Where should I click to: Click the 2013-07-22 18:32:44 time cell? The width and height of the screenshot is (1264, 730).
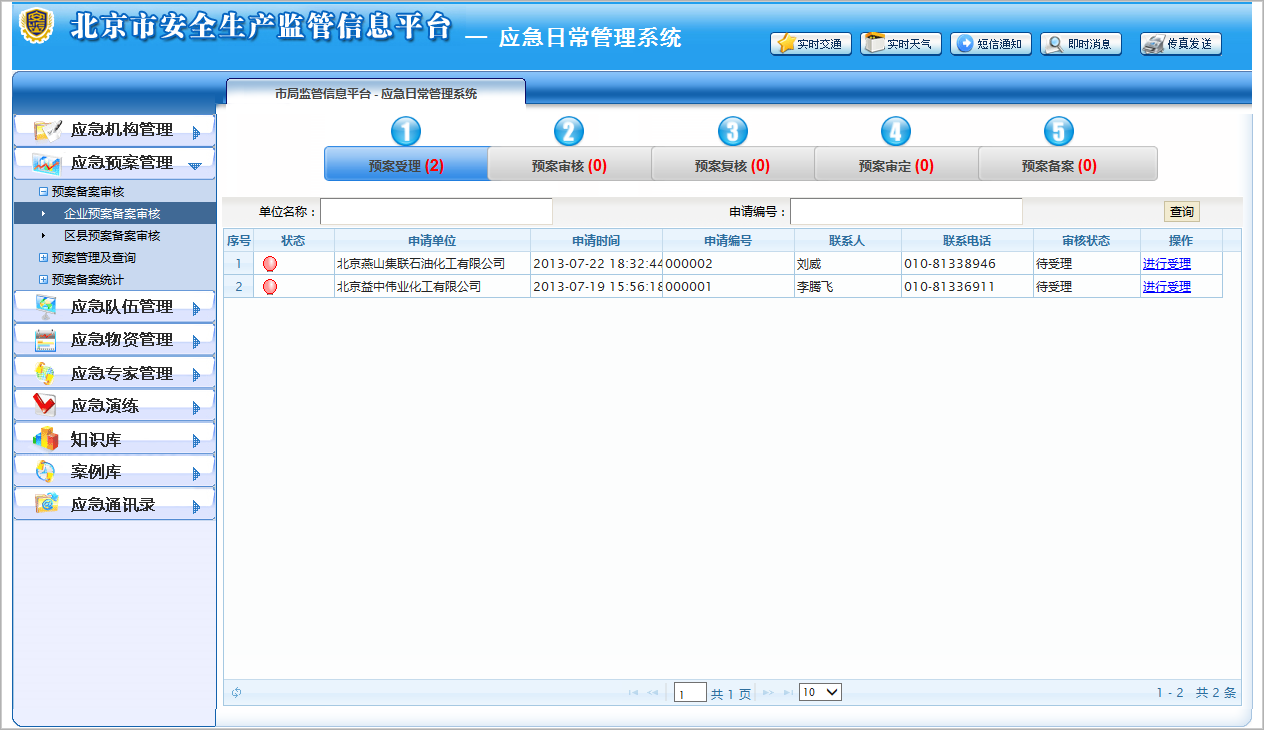596,264
